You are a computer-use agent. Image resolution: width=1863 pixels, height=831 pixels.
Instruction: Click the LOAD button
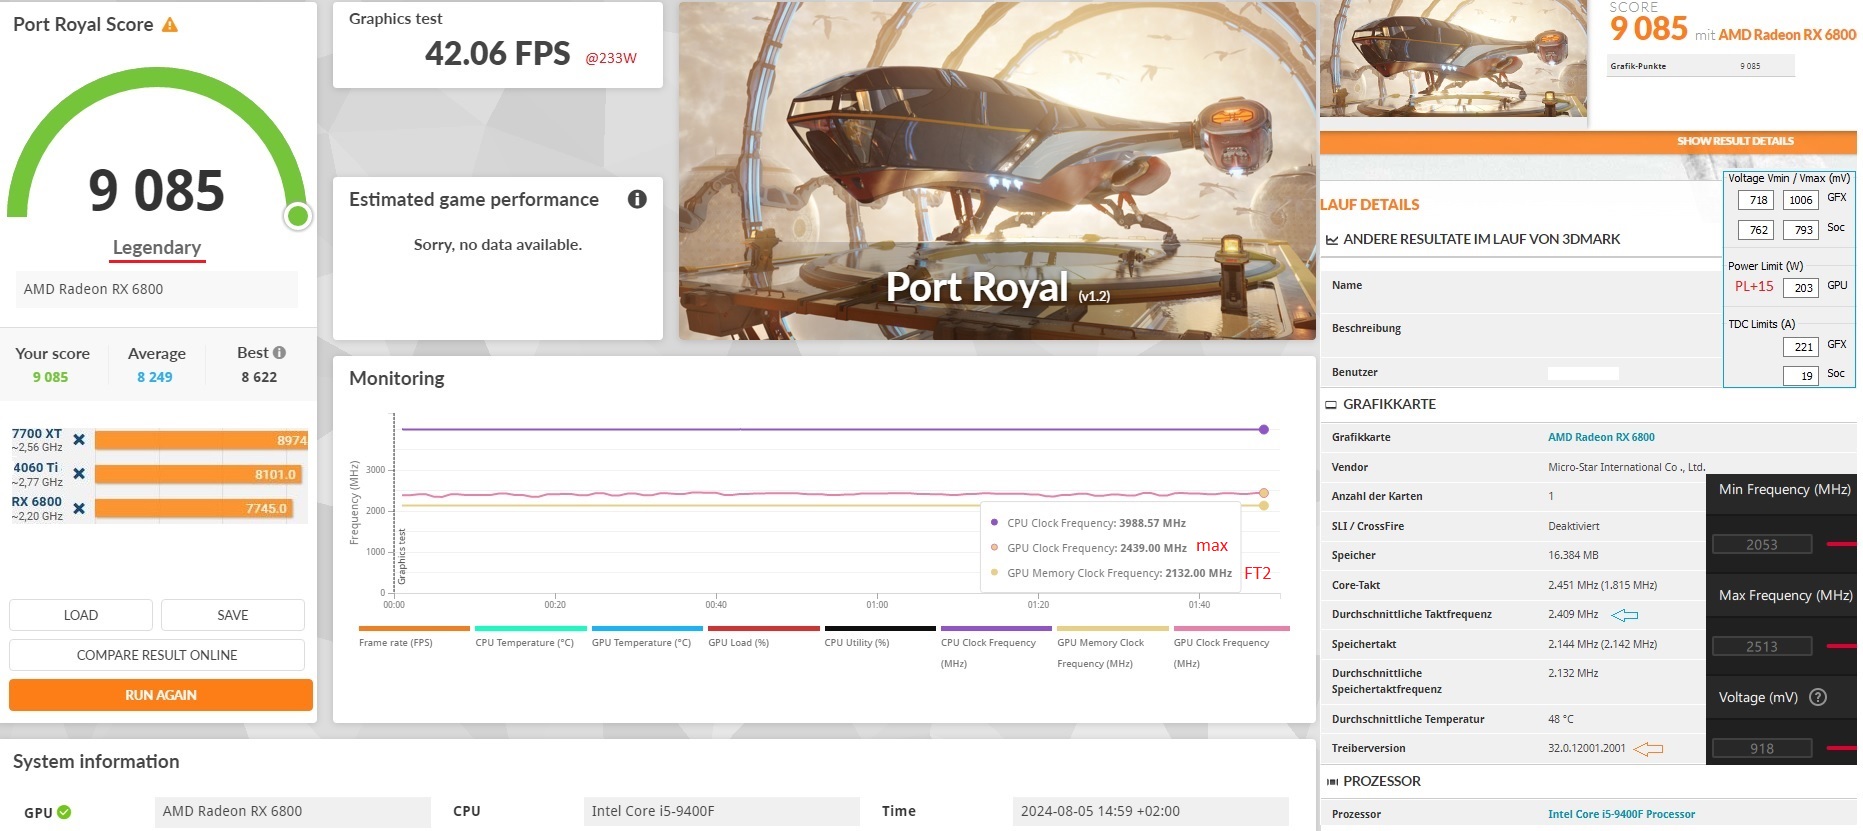(x=81, y=615)
